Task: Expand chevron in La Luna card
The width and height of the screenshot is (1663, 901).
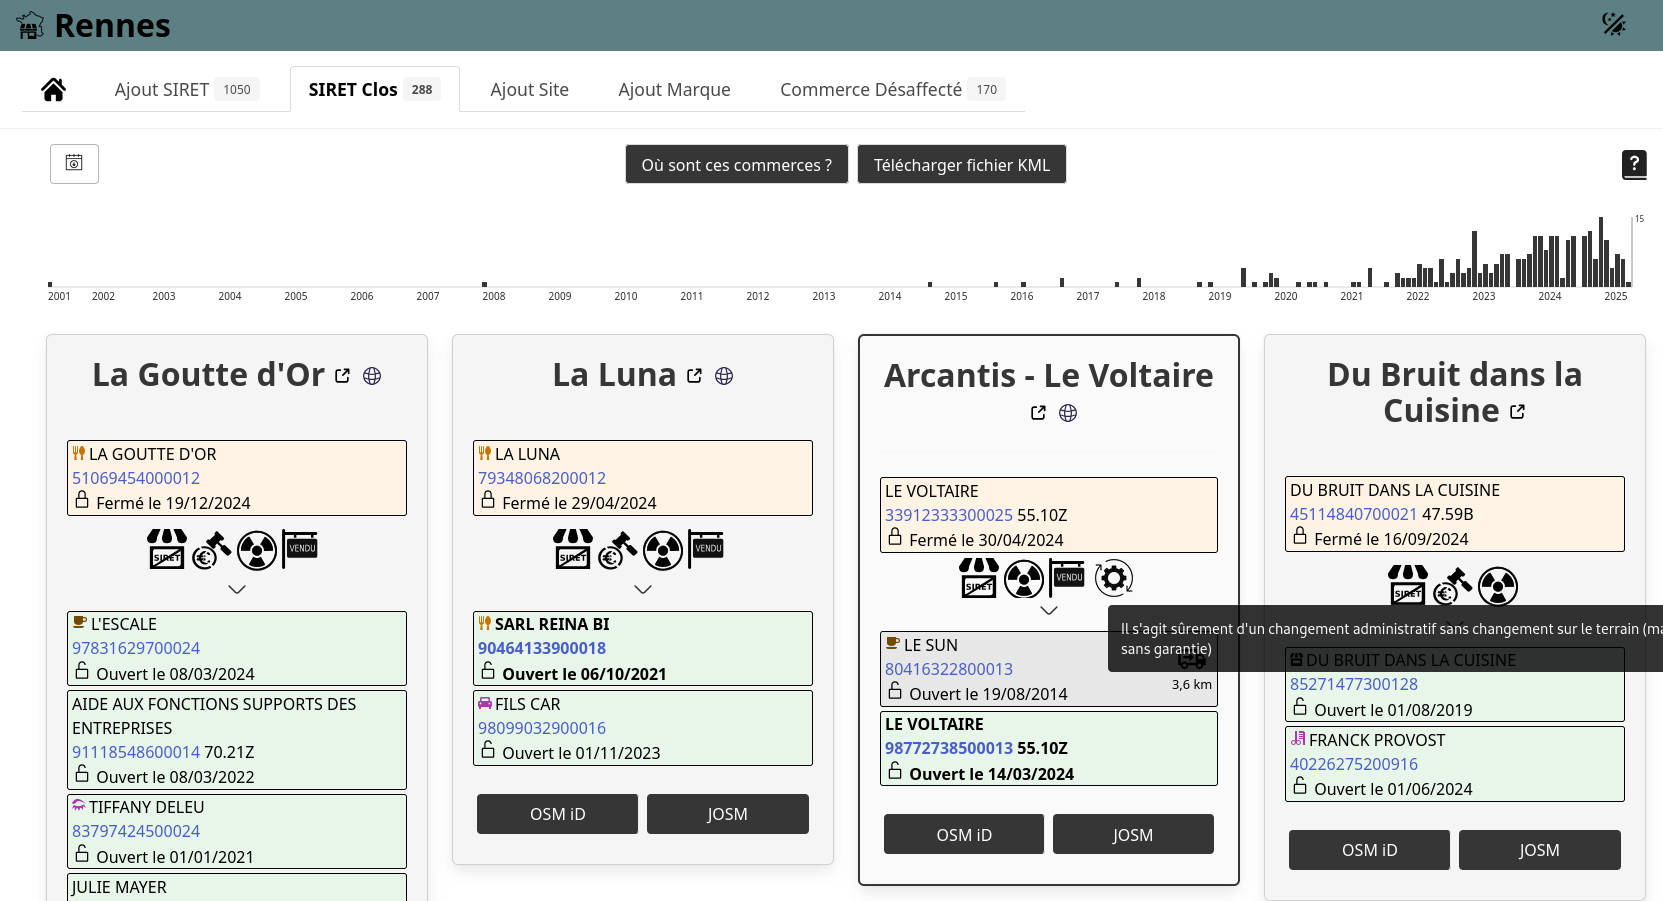Action: (x=643, y=590)
